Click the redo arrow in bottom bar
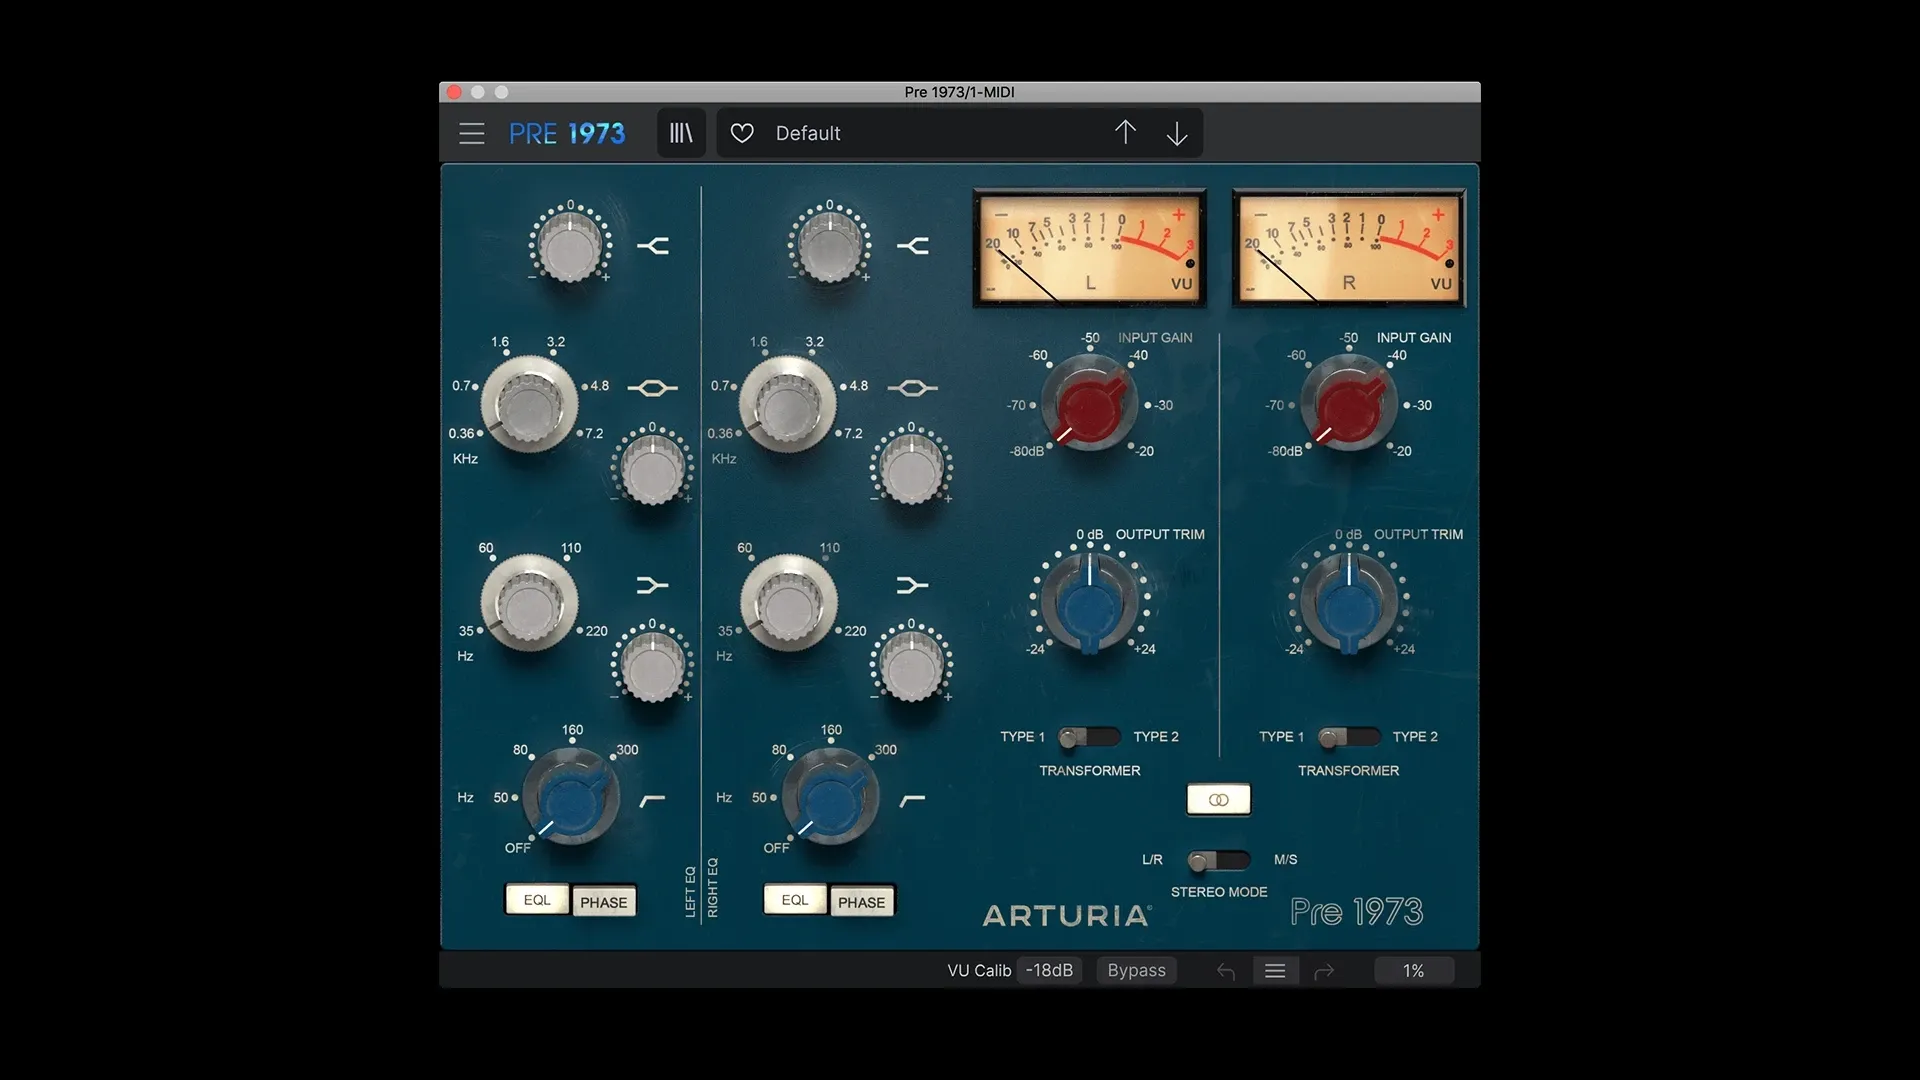This screenshot has height=1080, width=1920. coord(1324,971)
